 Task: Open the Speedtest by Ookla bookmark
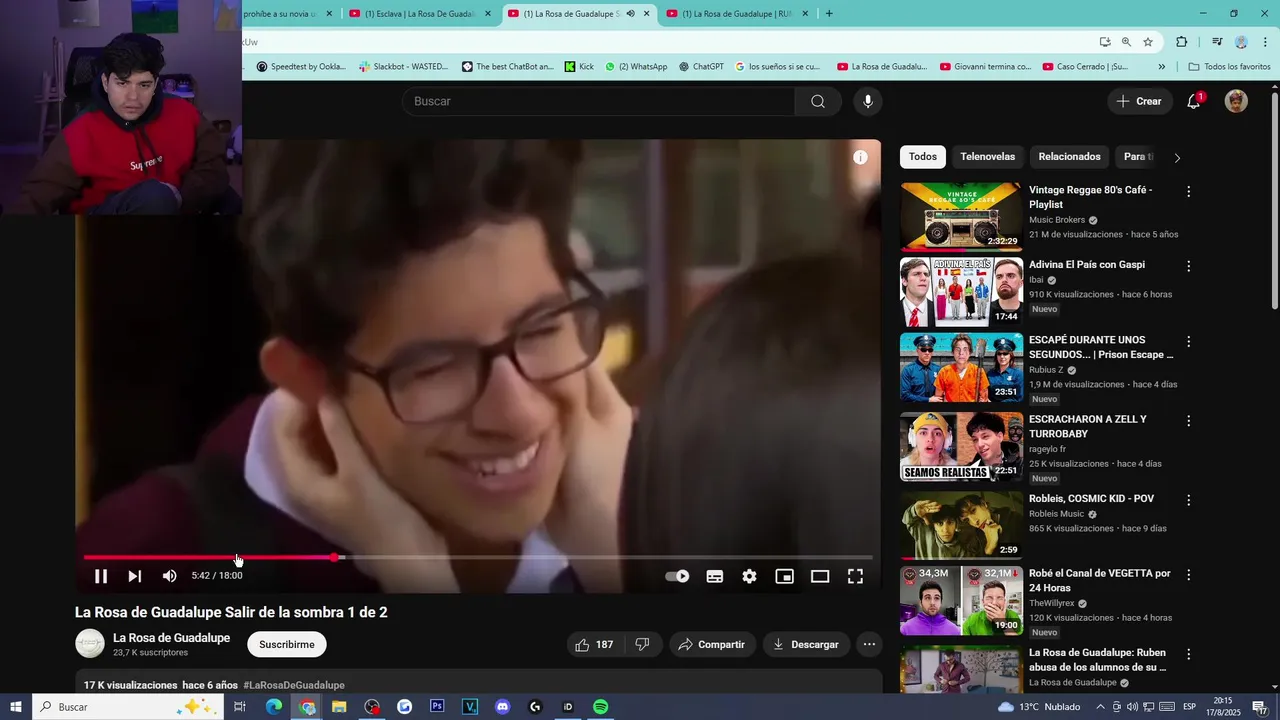coord(301,67)
